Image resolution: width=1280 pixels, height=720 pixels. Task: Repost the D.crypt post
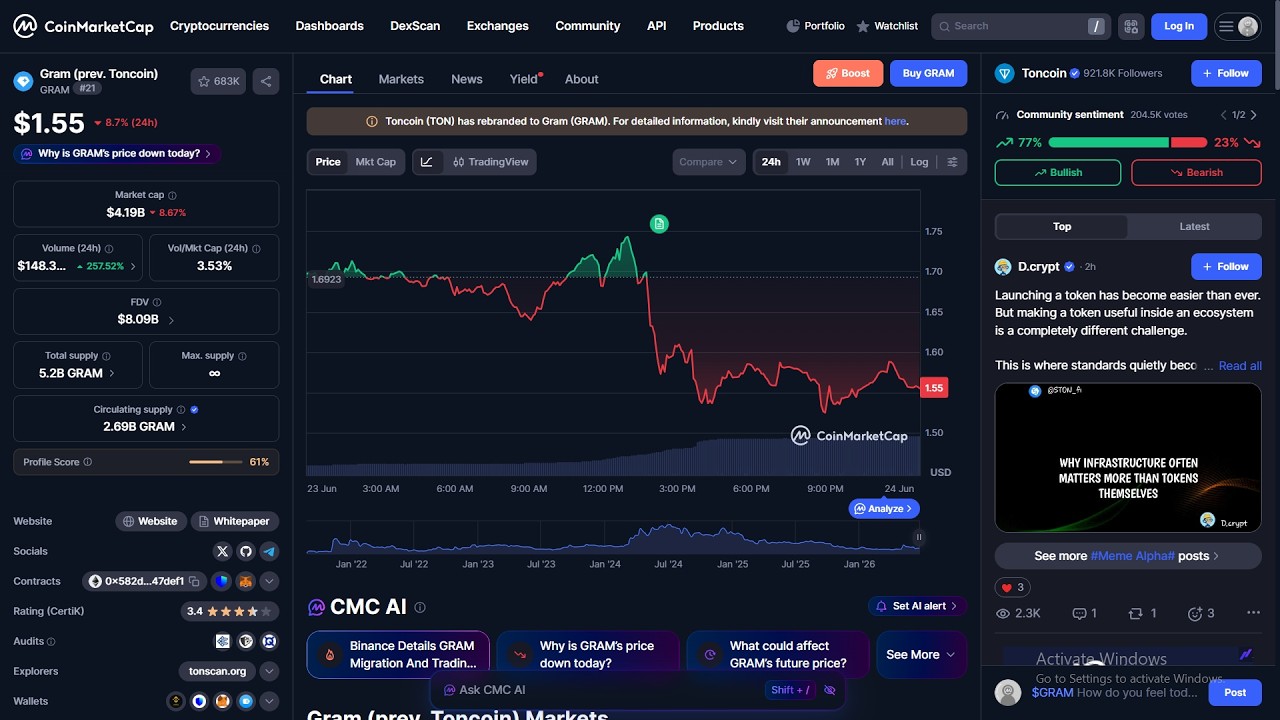click(x=1142, y=613)
